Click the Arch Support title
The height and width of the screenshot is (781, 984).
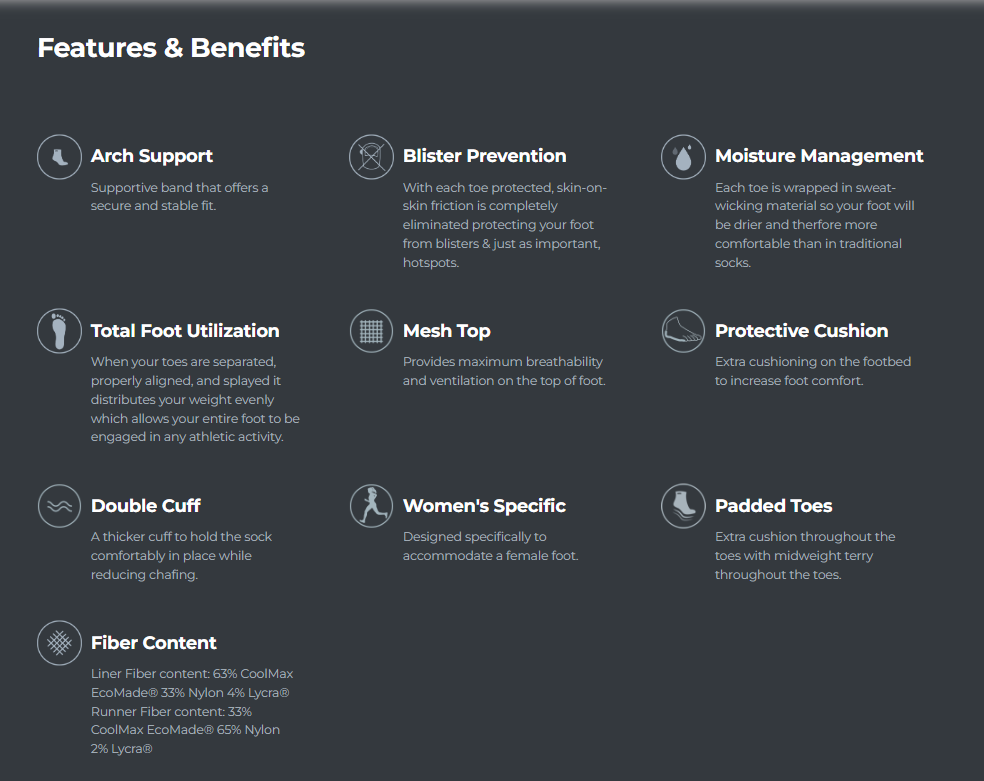coord(152,156)
